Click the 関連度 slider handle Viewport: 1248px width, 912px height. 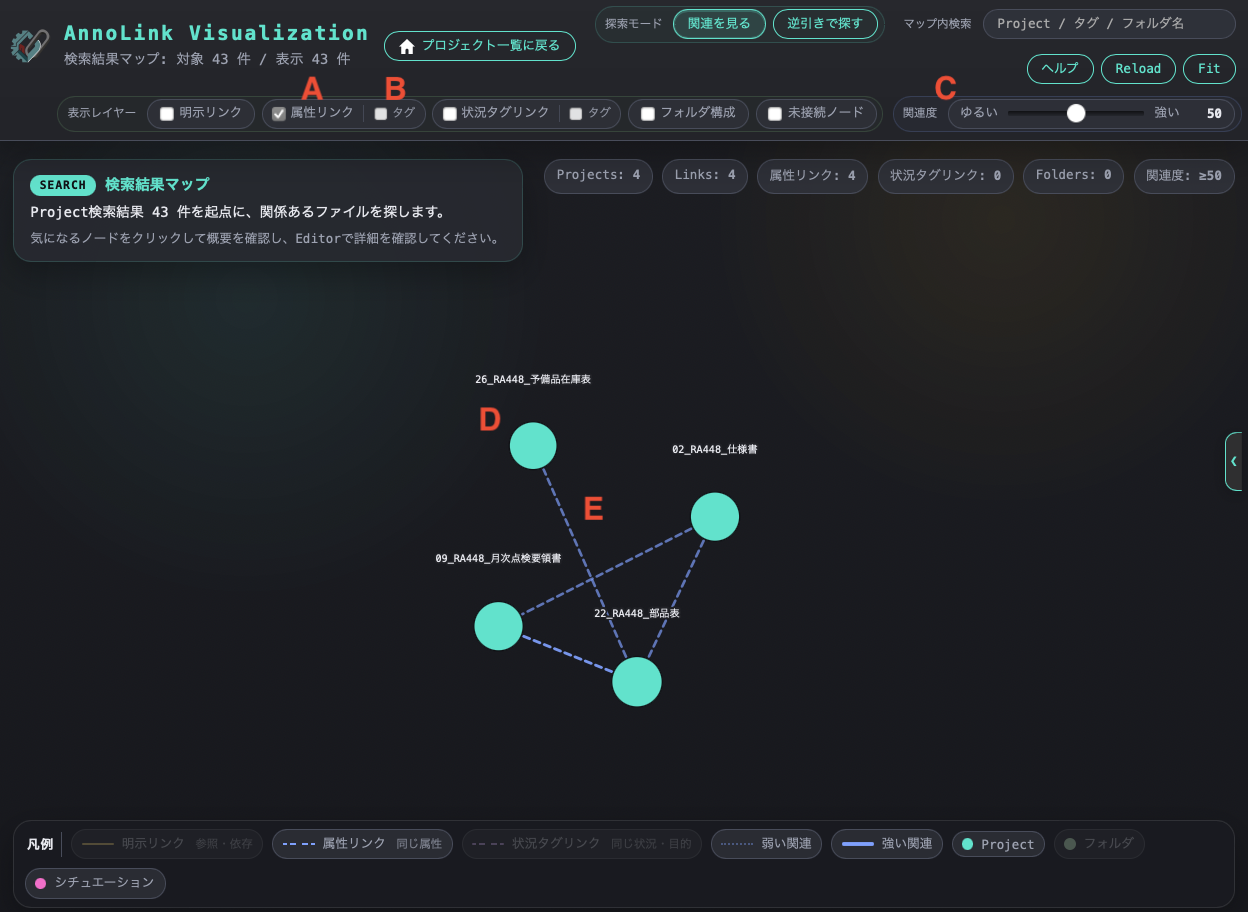click(1076, 113)
